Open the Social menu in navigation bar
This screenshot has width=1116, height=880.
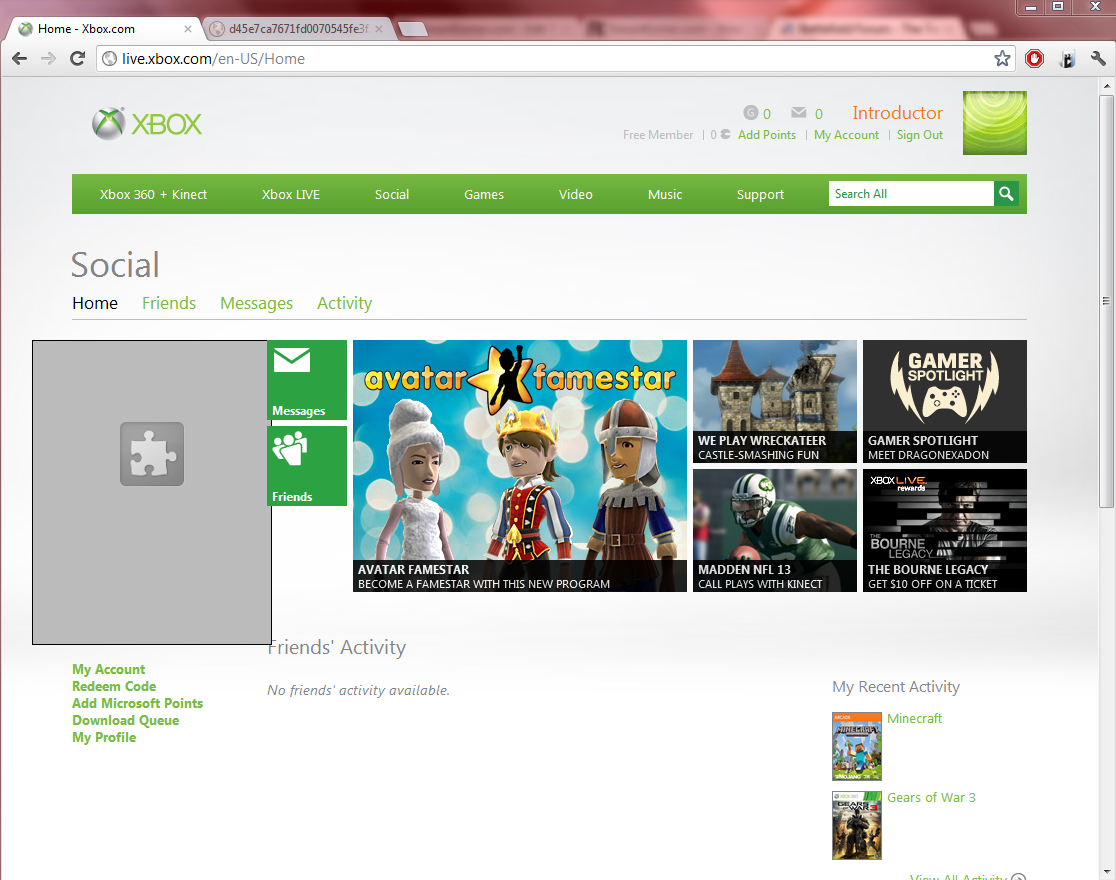pos(391,194)
